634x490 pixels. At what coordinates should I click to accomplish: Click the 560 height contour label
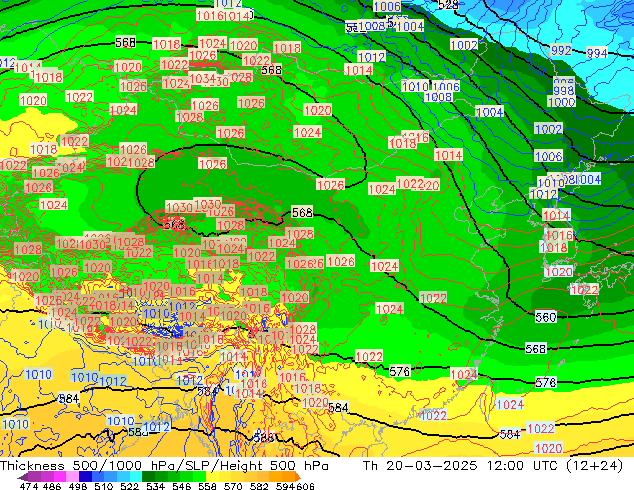(x=546, y=317)
